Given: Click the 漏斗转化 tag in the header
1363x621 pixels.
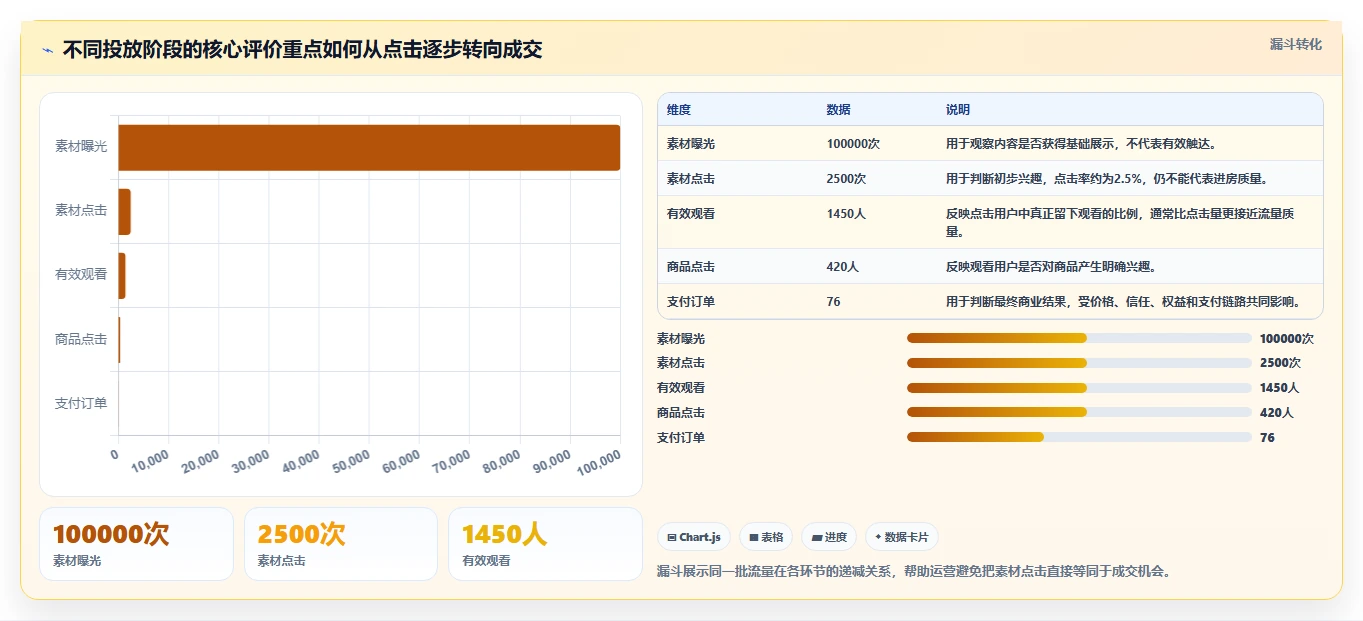Looking at the screenshot, I should (1295, 45).
